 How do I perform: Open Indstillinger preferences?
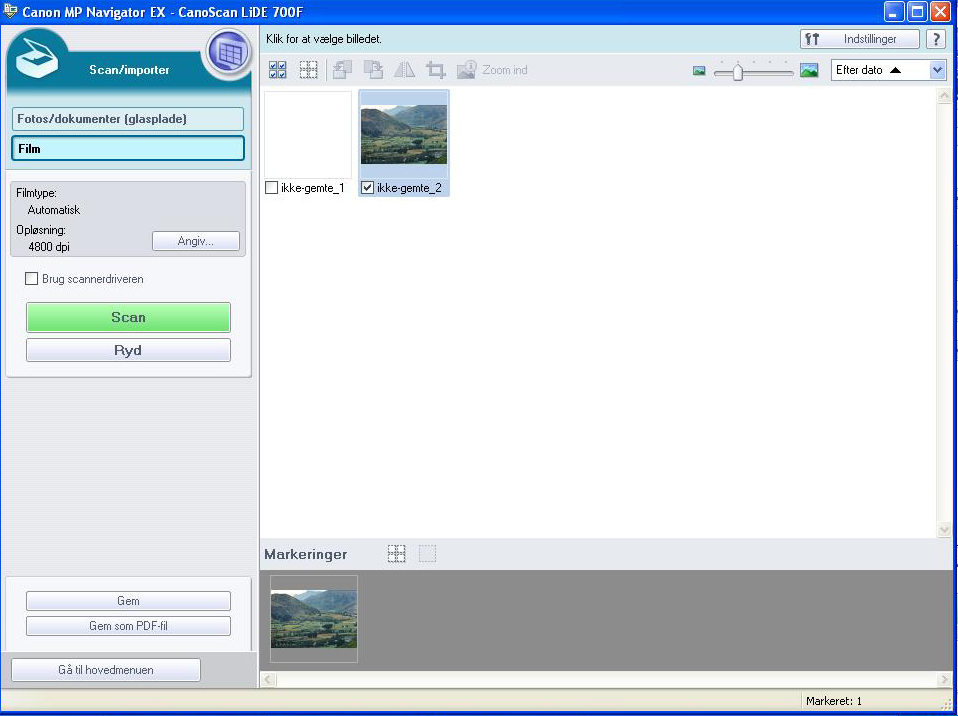pos(860,39)
